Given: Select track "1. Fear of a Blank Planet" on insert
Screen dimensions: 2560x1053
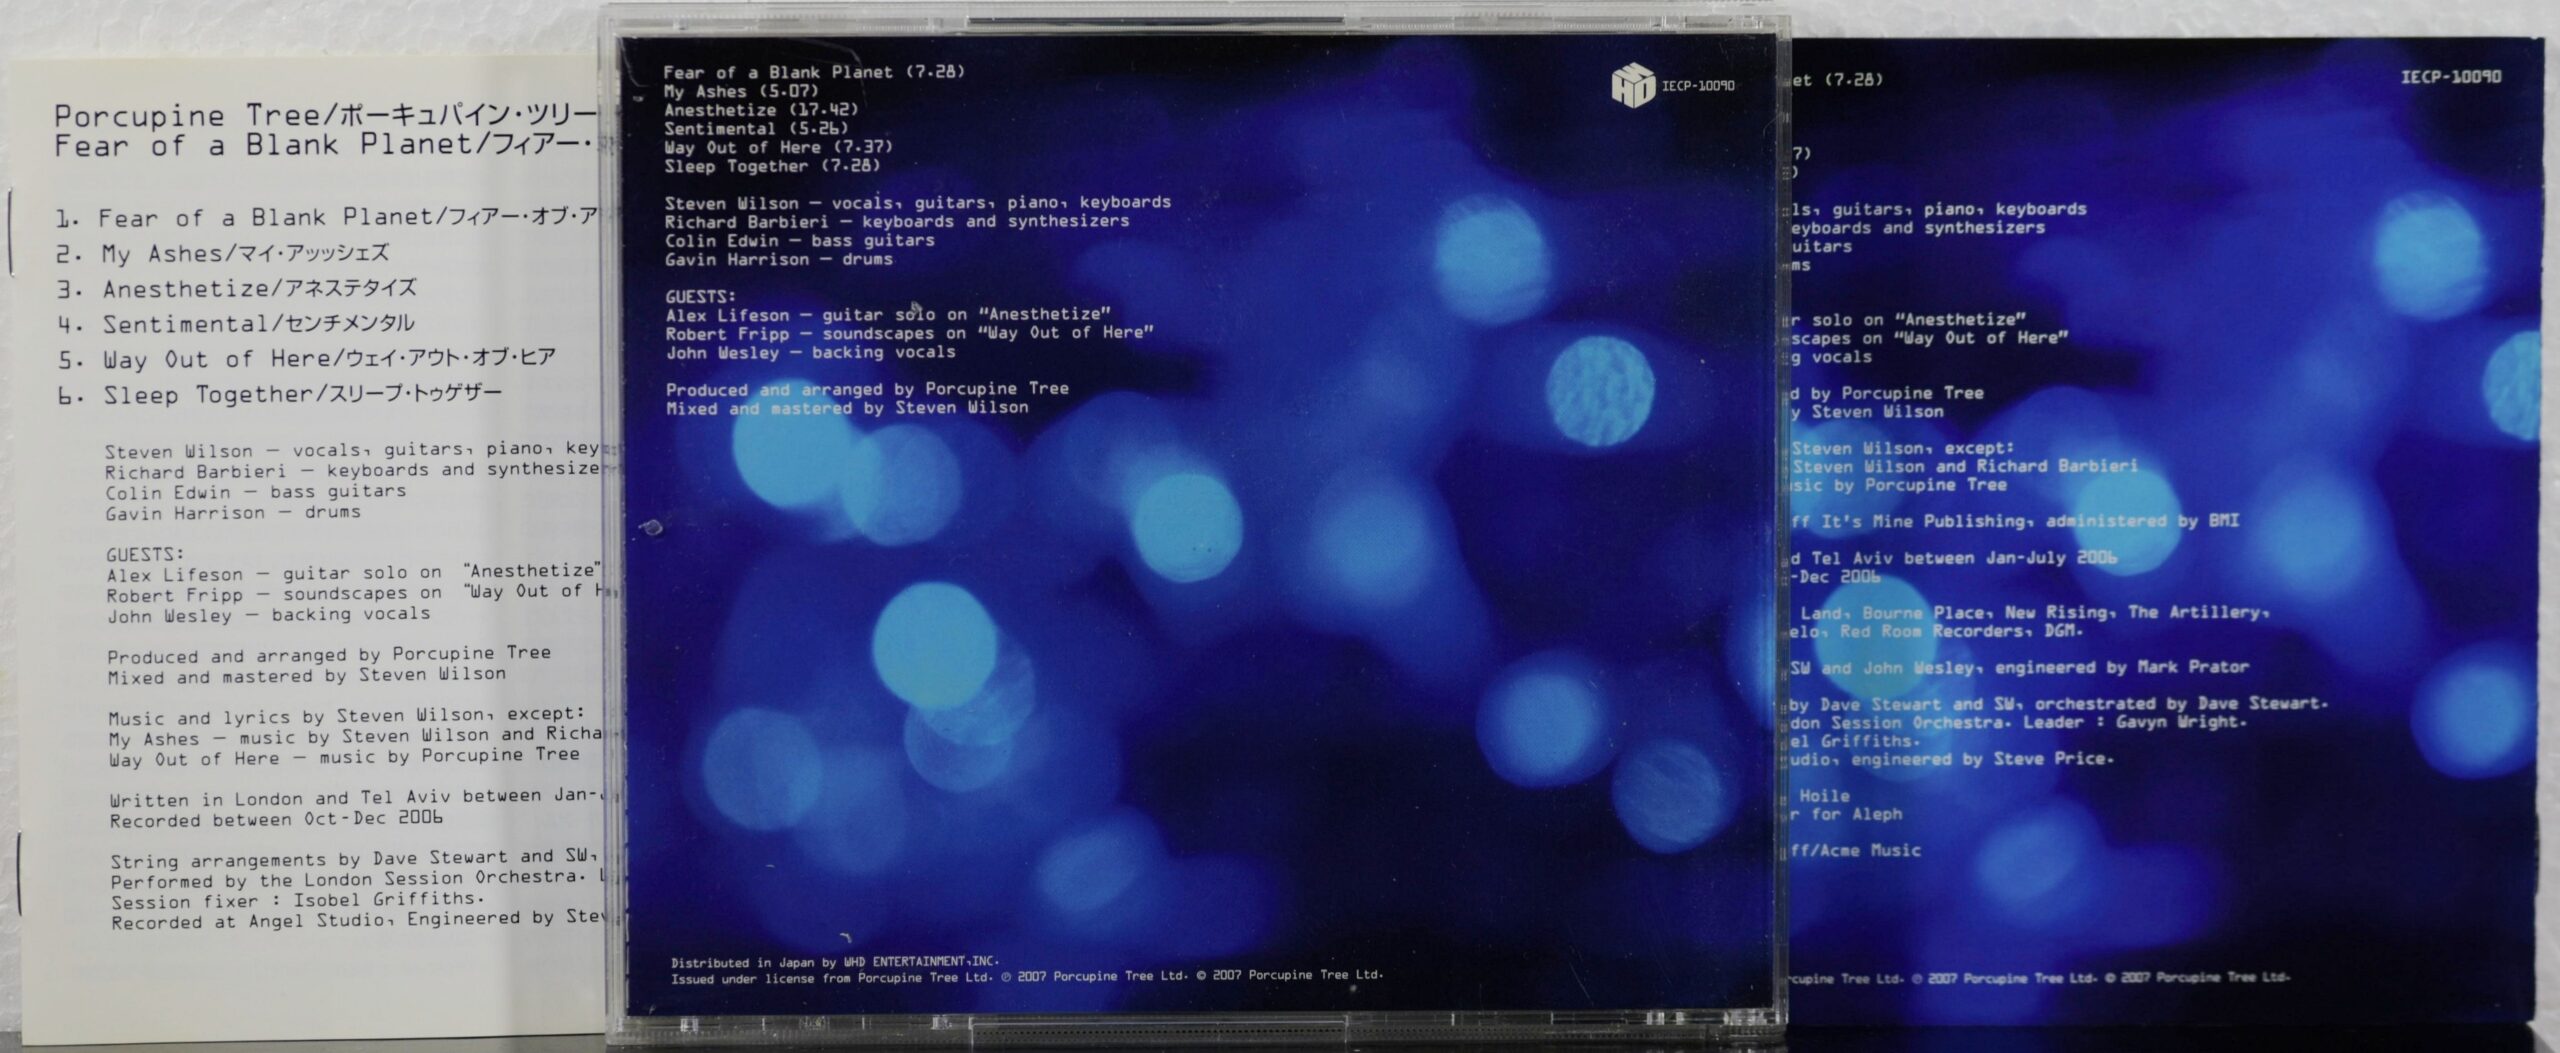Looking at the screenshot, I should point(327,217).
